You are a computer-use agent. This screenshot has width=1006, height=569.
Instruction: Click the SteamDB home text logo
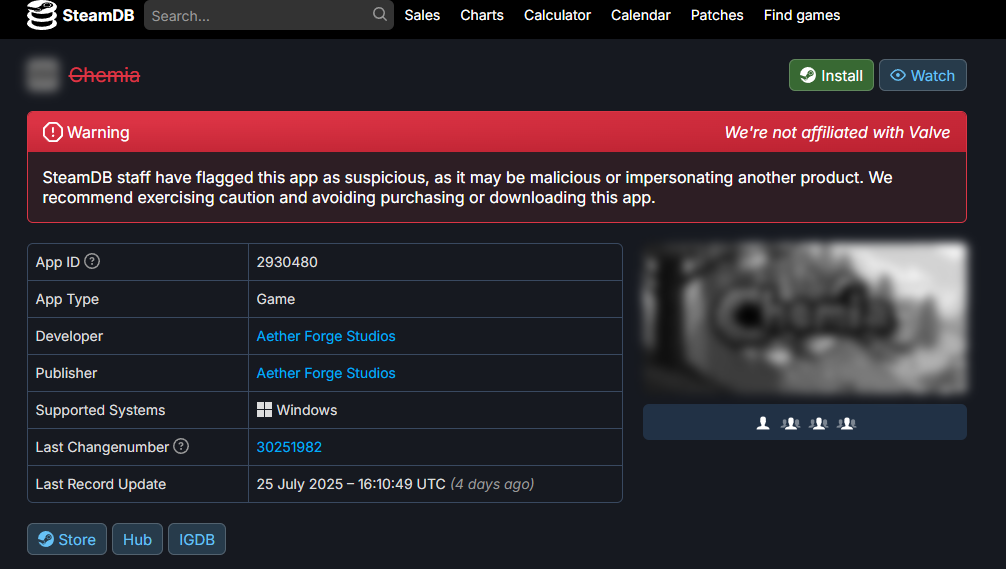(x=98, y=15)
